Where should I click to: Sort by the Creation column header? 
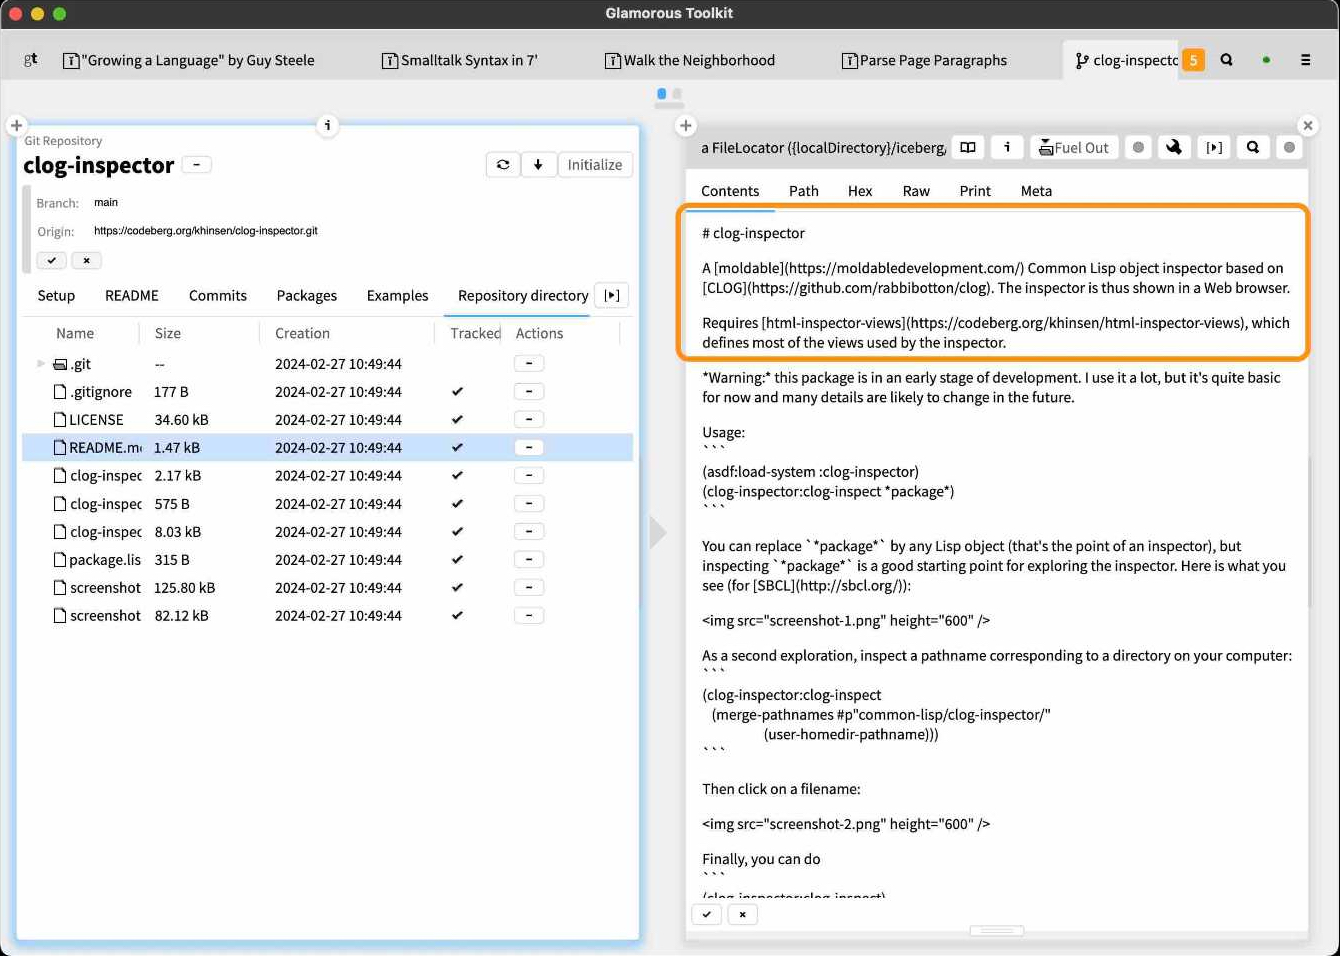point(302,333)
